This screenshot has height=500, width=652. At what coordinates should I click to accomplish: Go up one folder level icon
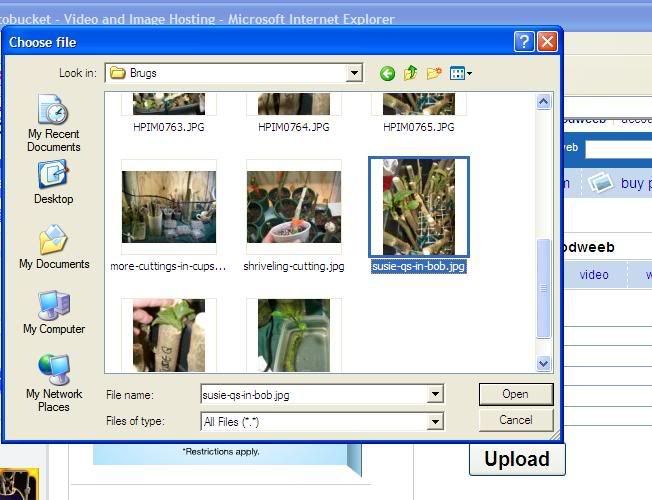tap(410, 73)
